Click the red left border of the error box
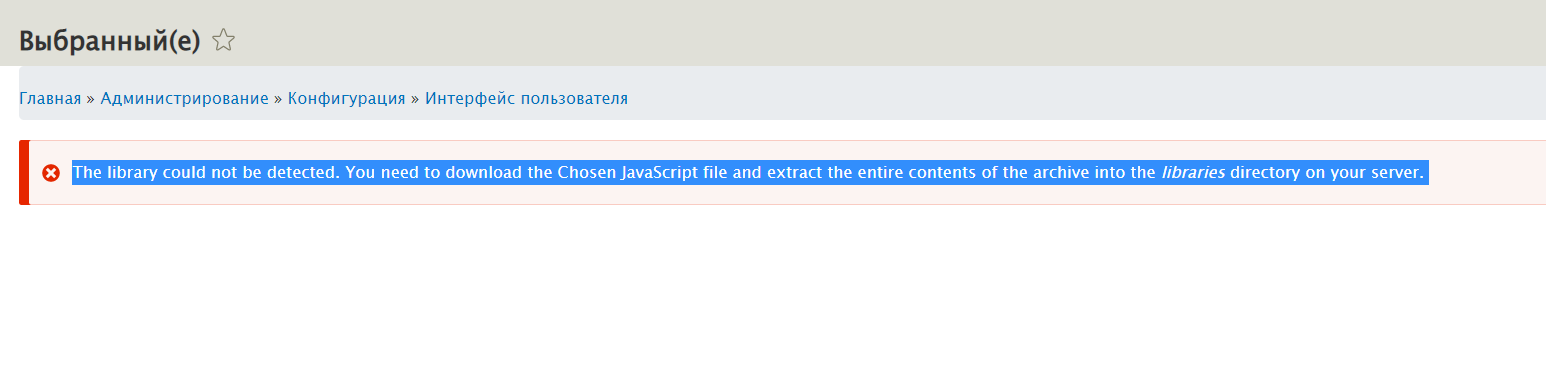 (x=24, y=172)
